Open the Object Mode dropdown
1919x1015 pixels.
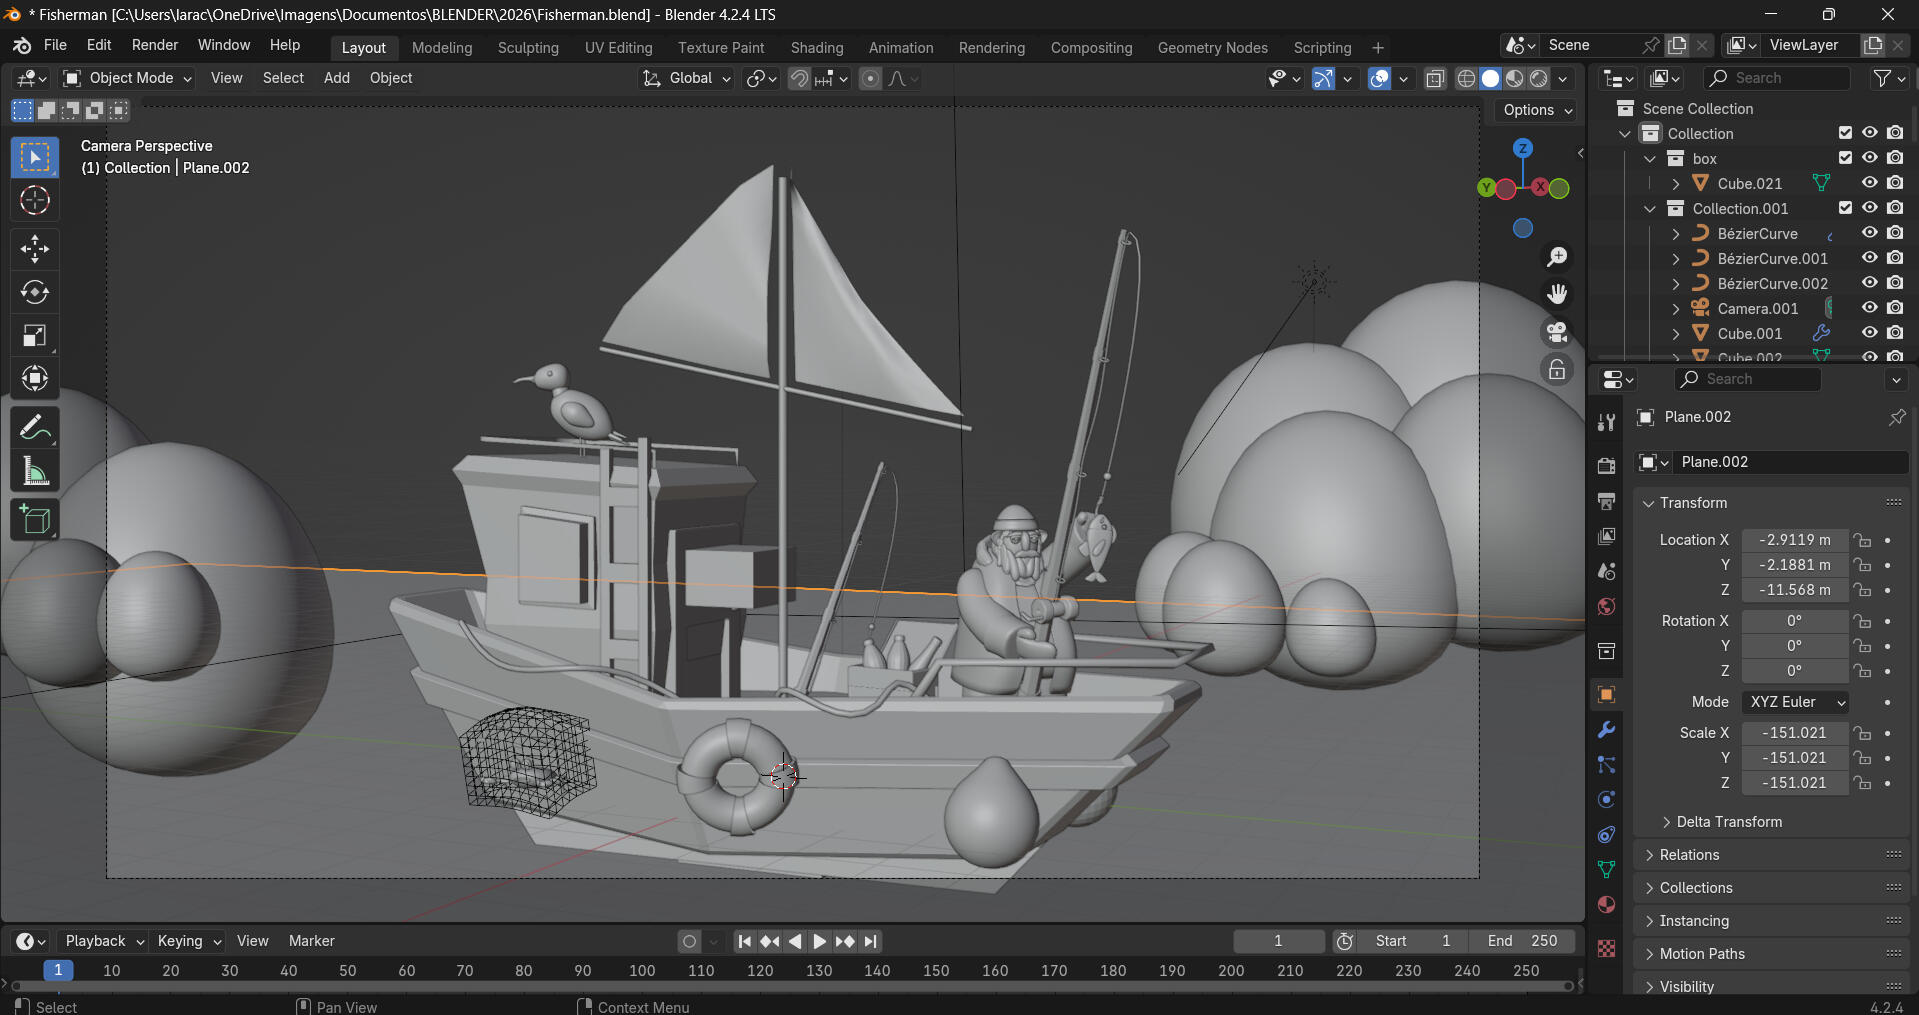pos(128,78)
